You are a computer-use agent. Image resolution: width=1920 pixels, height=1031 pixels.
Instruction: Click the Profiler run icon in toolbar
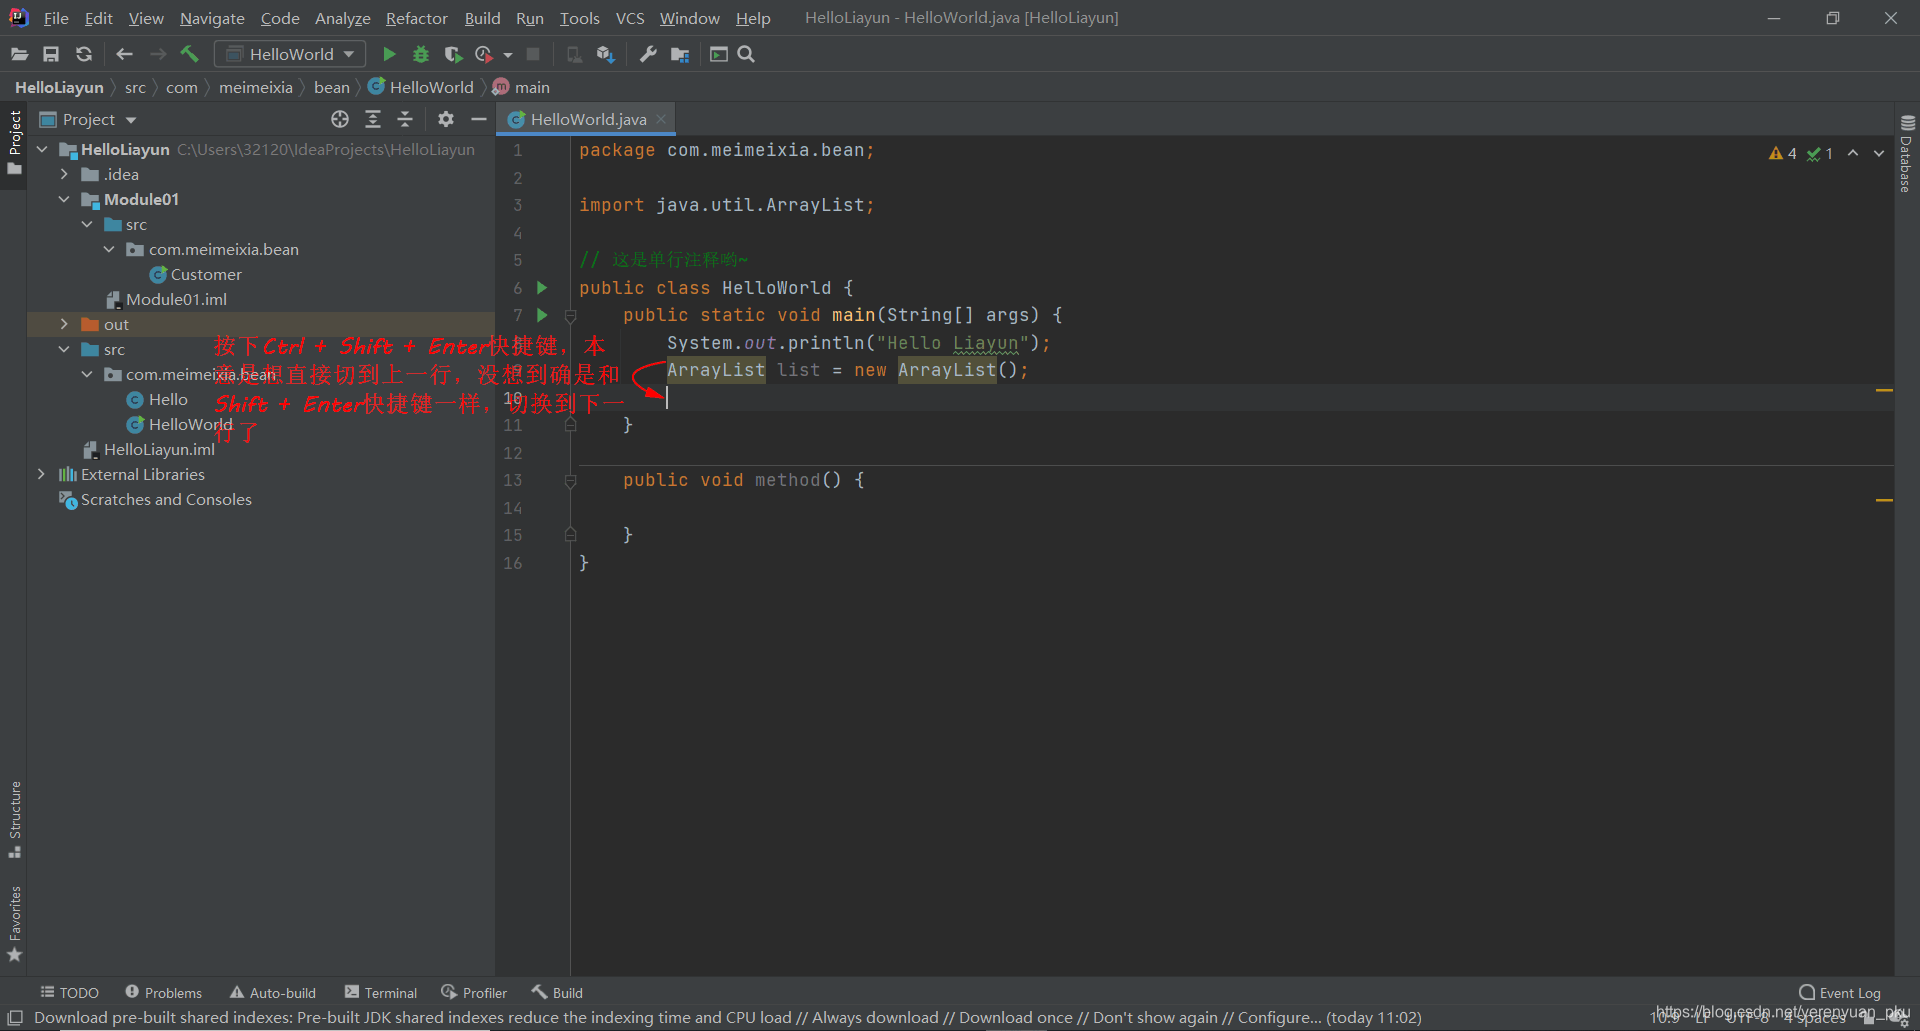484,54
